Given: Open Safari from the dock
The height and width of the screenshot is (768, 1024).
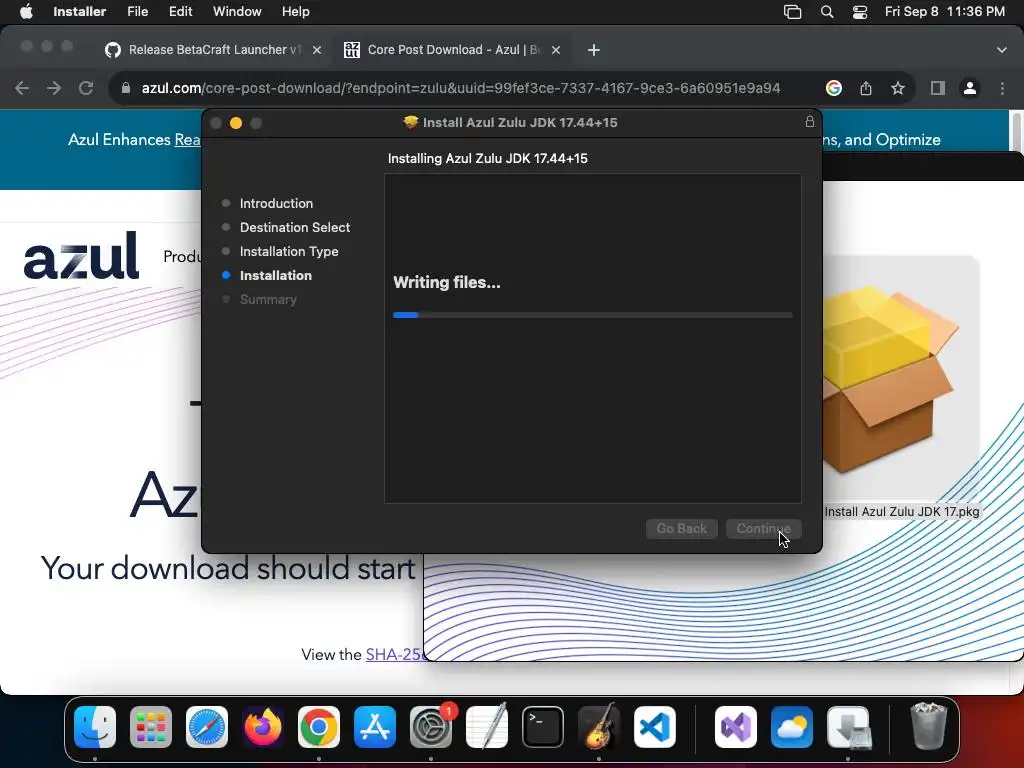Looking at the screenshot, I should (x=207, y=727).
